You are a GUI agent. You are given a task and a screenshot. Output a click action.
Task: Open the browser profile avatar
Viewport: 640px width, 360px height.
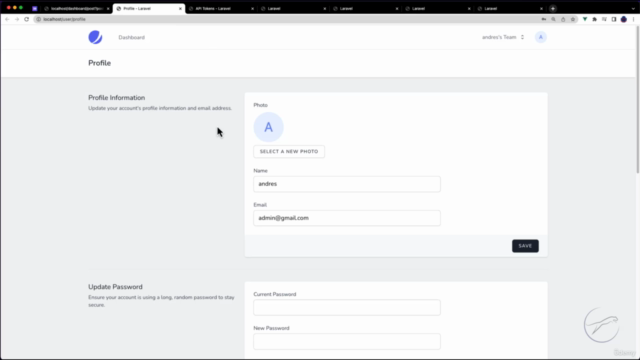tap(624, 19)
